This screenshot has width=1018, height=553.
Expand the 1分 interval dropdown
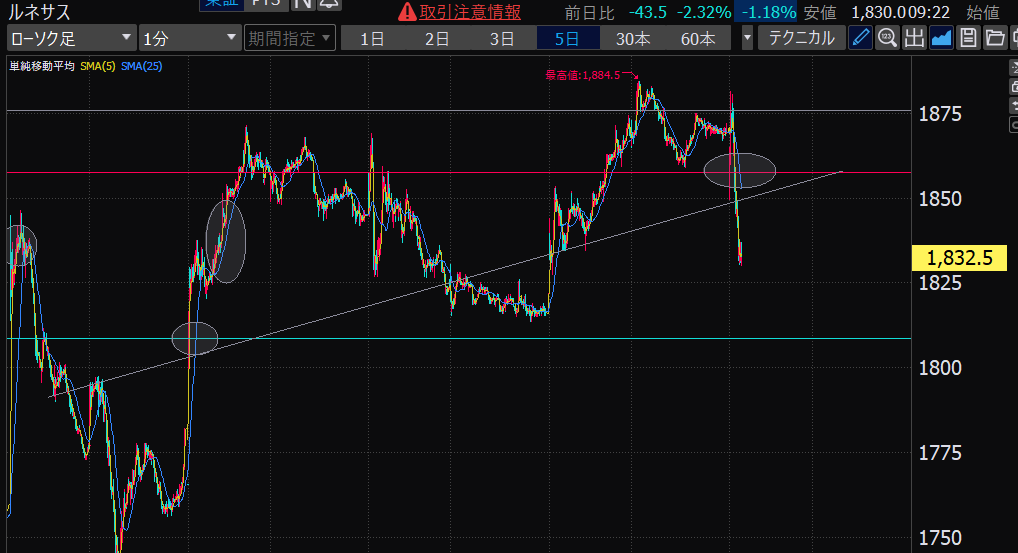(190, 39)
